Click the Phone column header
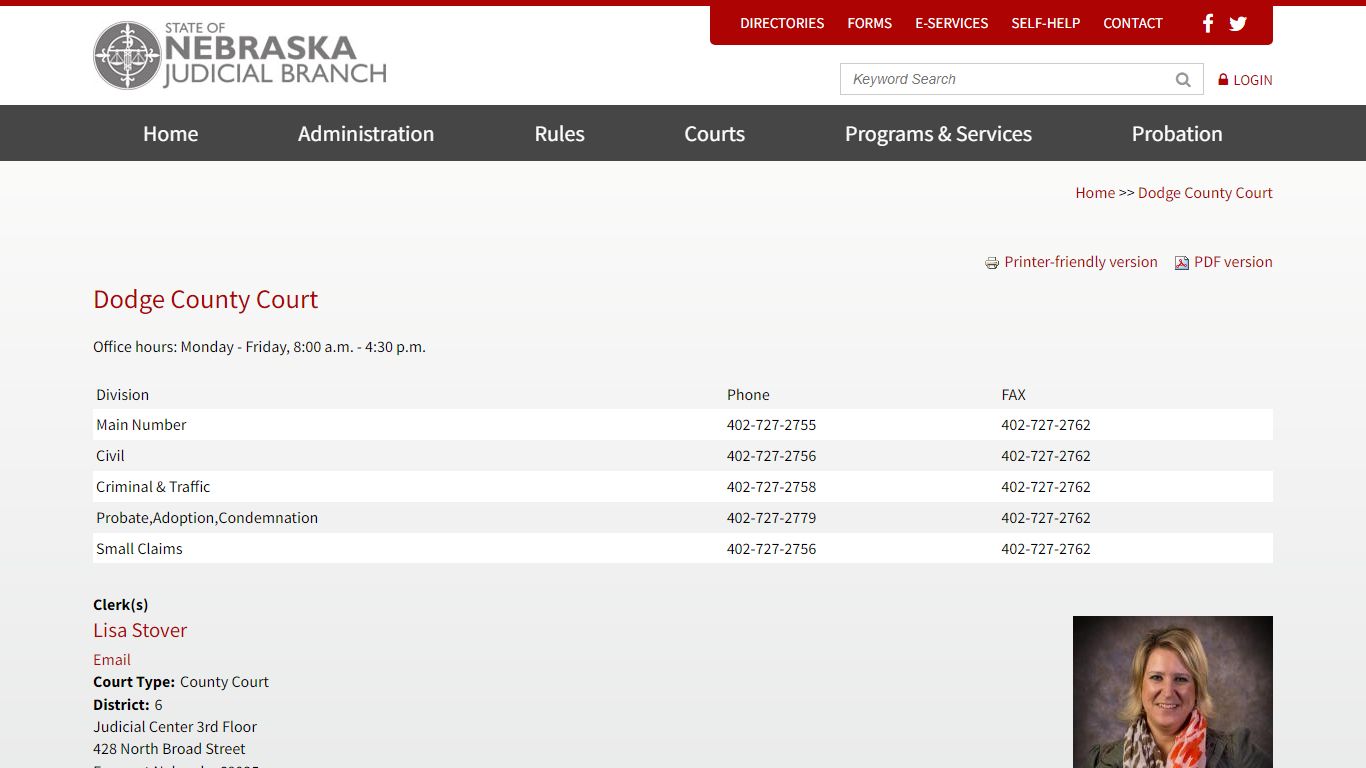Image resolution: width=1366 pixels, height=768 pixels. pyautogui.click(x=748, y=395)
